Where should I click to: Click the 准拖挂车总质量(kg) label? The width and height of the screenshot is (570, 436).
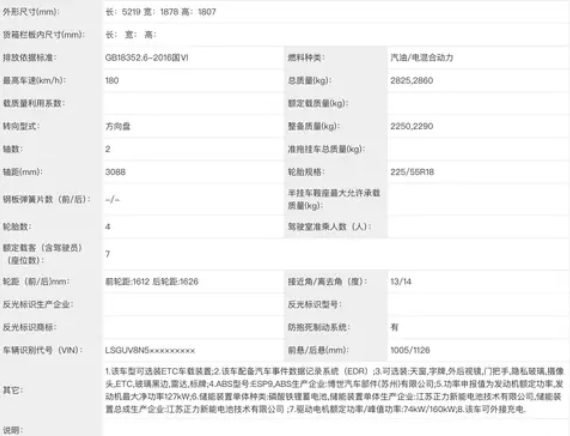click(326, 149)
